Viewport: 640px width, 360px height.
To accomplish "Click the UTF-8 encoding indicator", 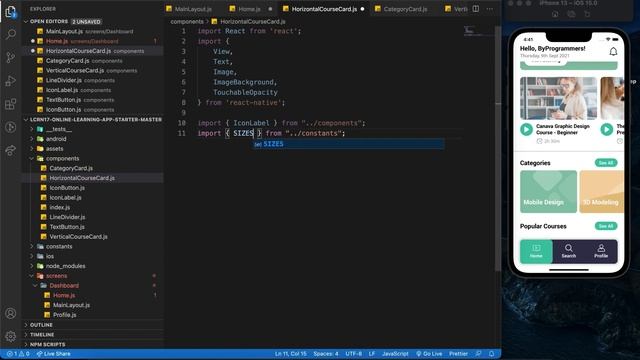I will tap(353, 354).
